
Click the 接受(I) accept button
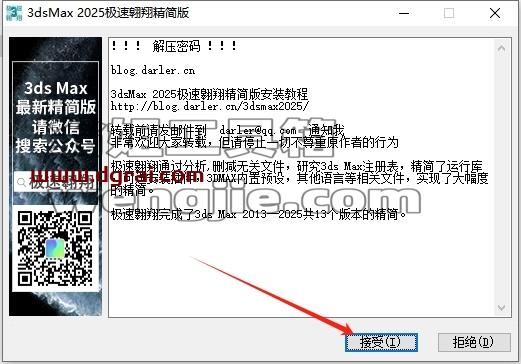point(381,342)
